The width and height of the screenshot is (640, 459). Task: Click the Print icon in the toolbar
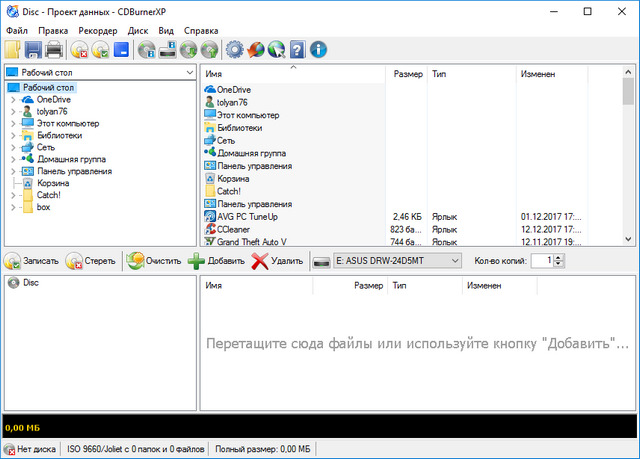(x=54, y=48)
